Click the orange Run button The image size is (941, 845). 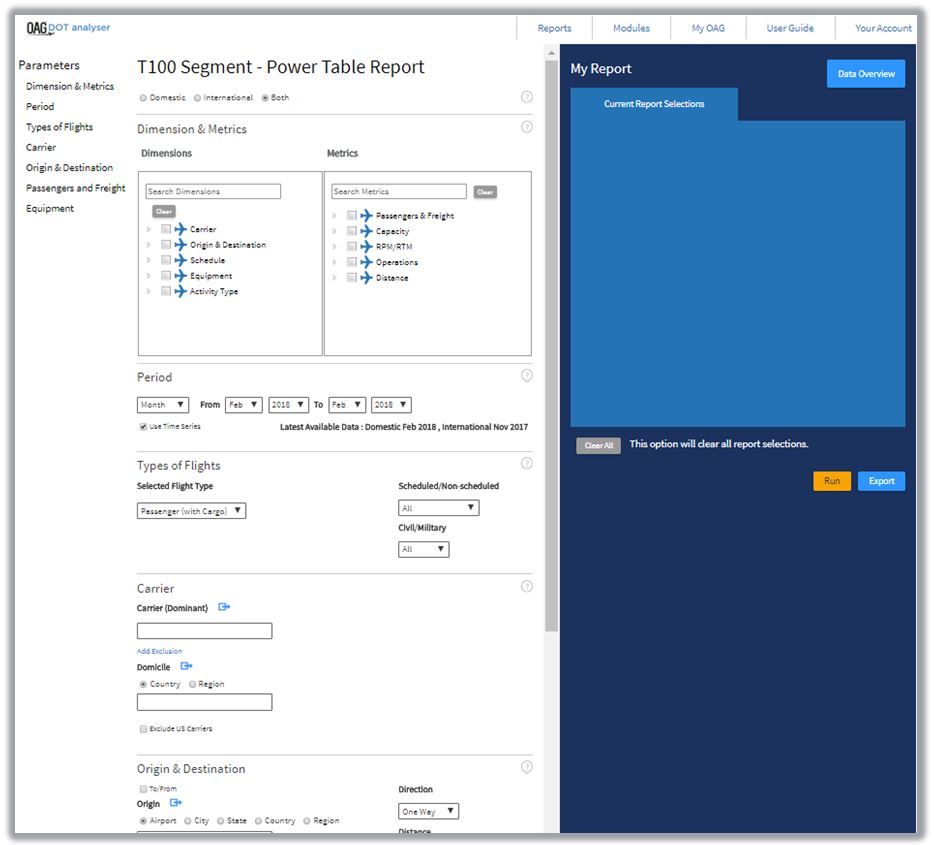(831, 481)
